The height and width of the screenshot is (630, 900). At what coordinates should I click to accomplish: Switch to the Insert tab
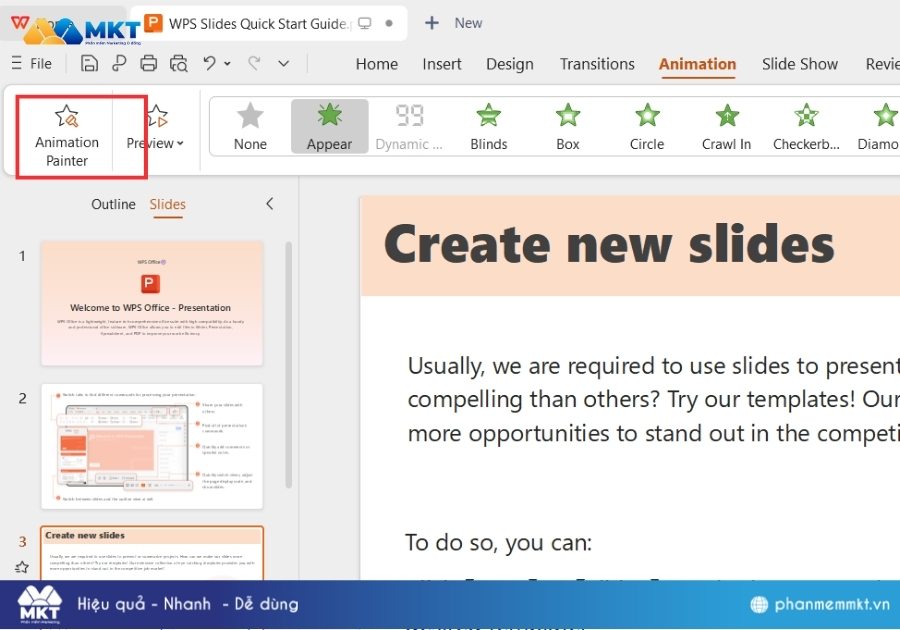pos(441,64)
